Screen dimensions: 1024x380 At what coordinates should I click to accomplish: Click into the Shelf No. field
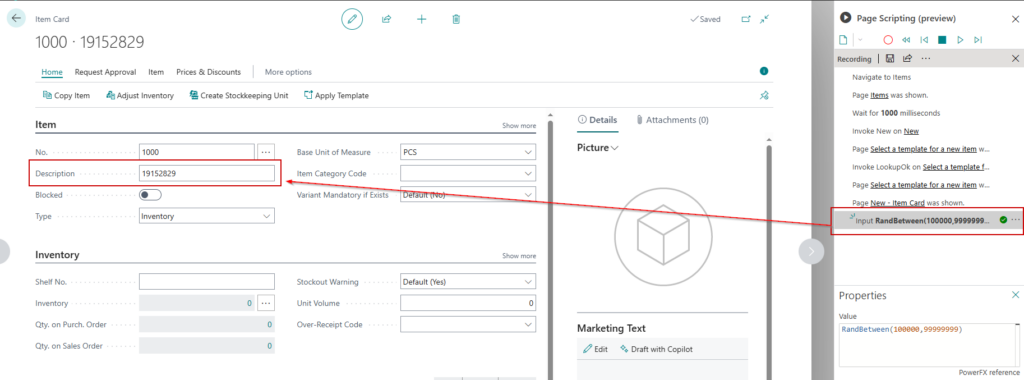click(207, 282)
